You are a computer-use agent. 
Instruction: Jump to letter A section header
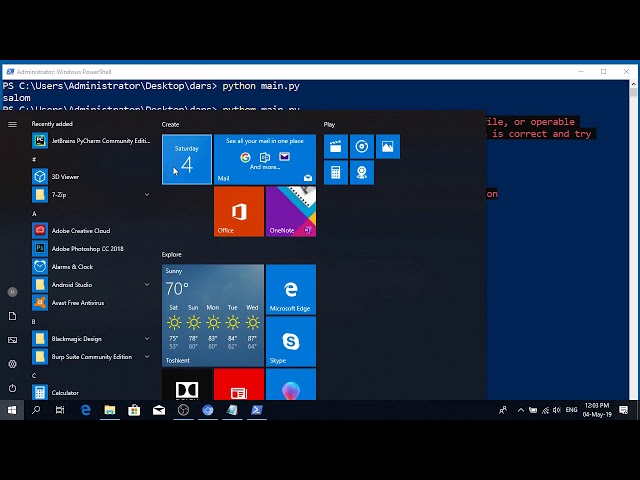coord(34,213)
